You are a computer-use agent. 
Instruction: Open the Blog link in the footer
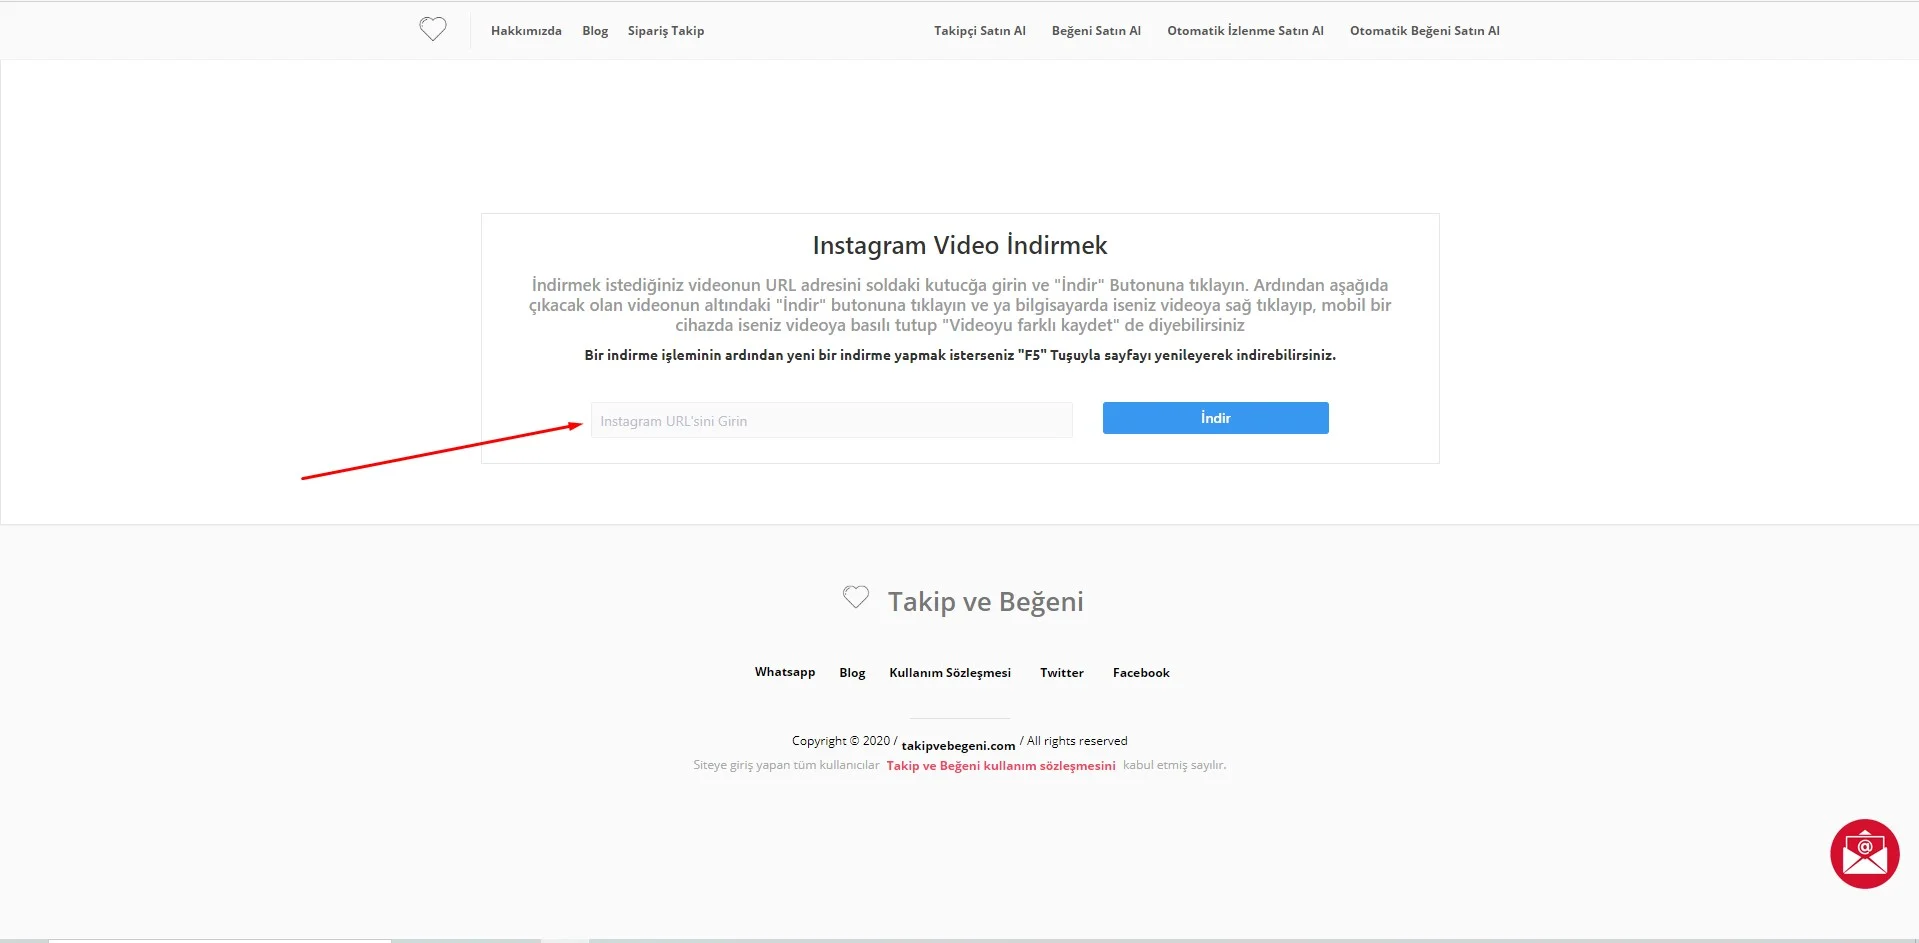click(852, 673)
